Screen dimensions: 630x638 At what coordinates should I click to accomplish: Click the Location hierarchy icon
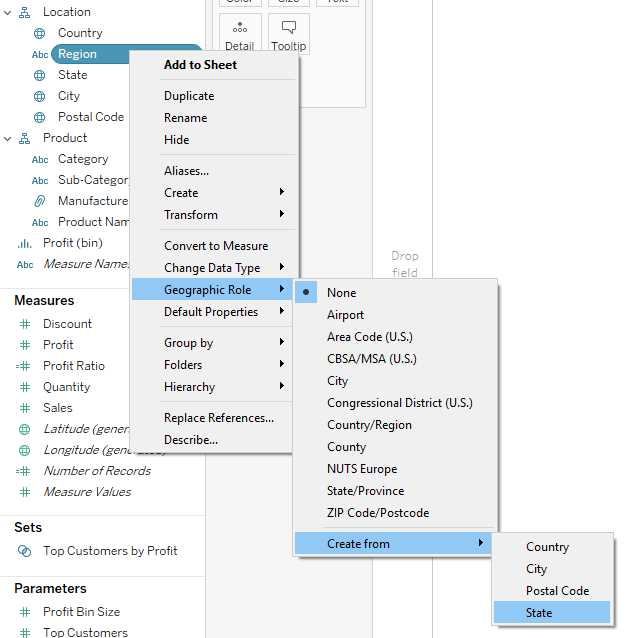click(x=24, y=13)
